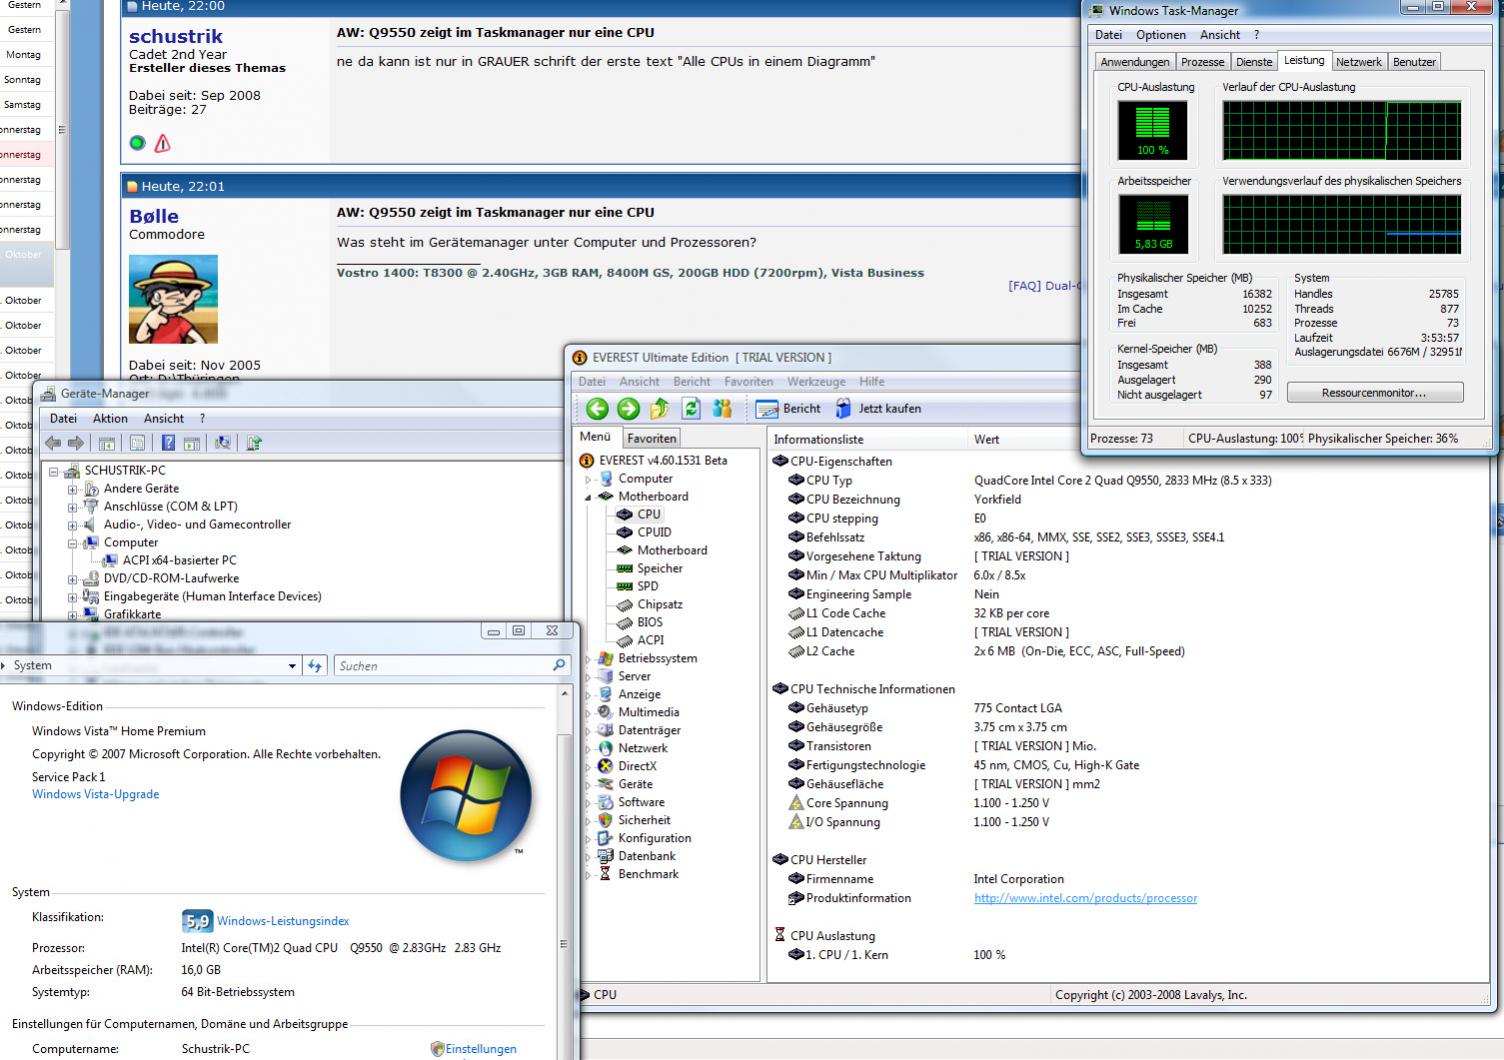
Task: Click back arrow in Geräte-Manager toolbar
Action: (x=53, y=443)
